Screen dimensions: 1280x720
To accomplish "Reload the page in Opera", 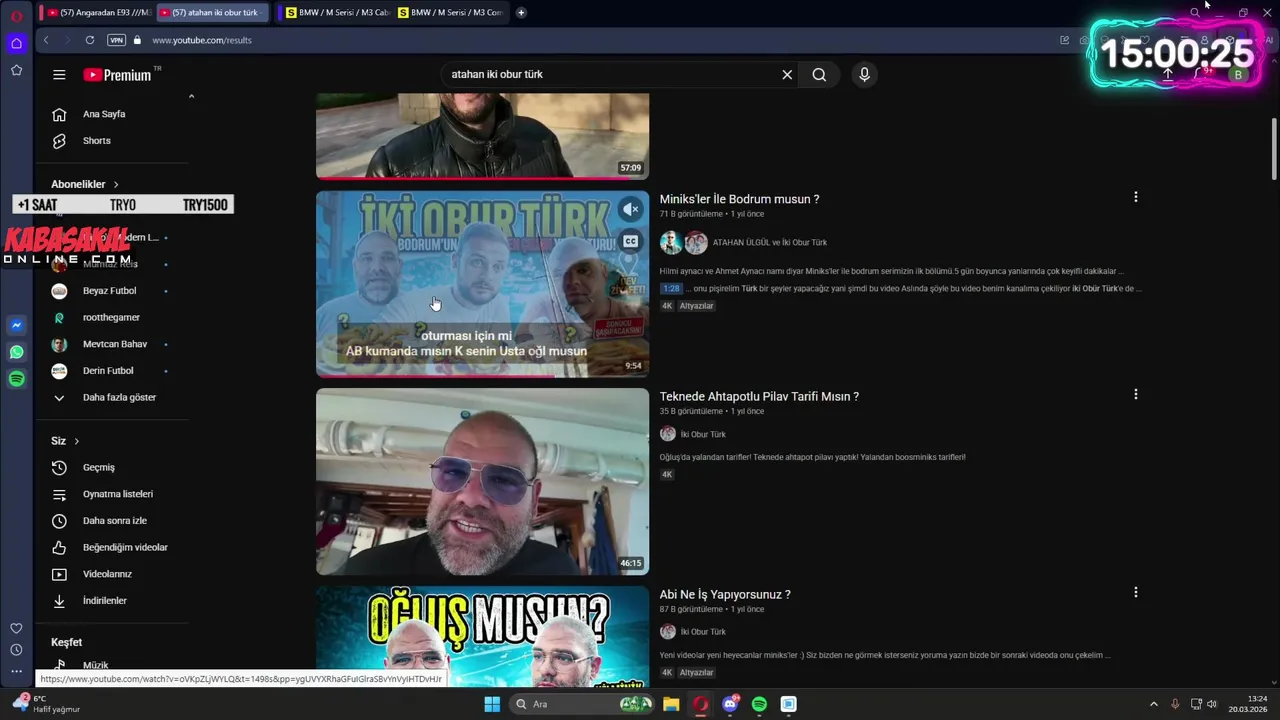I will coord(90,40).
